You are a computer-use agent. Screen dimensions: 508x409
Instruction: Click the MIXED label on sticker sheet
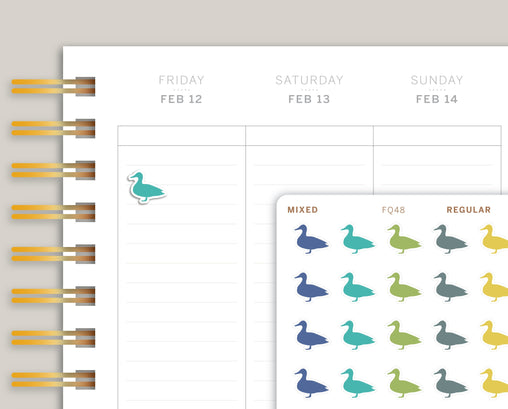click(x=303, y=210)
